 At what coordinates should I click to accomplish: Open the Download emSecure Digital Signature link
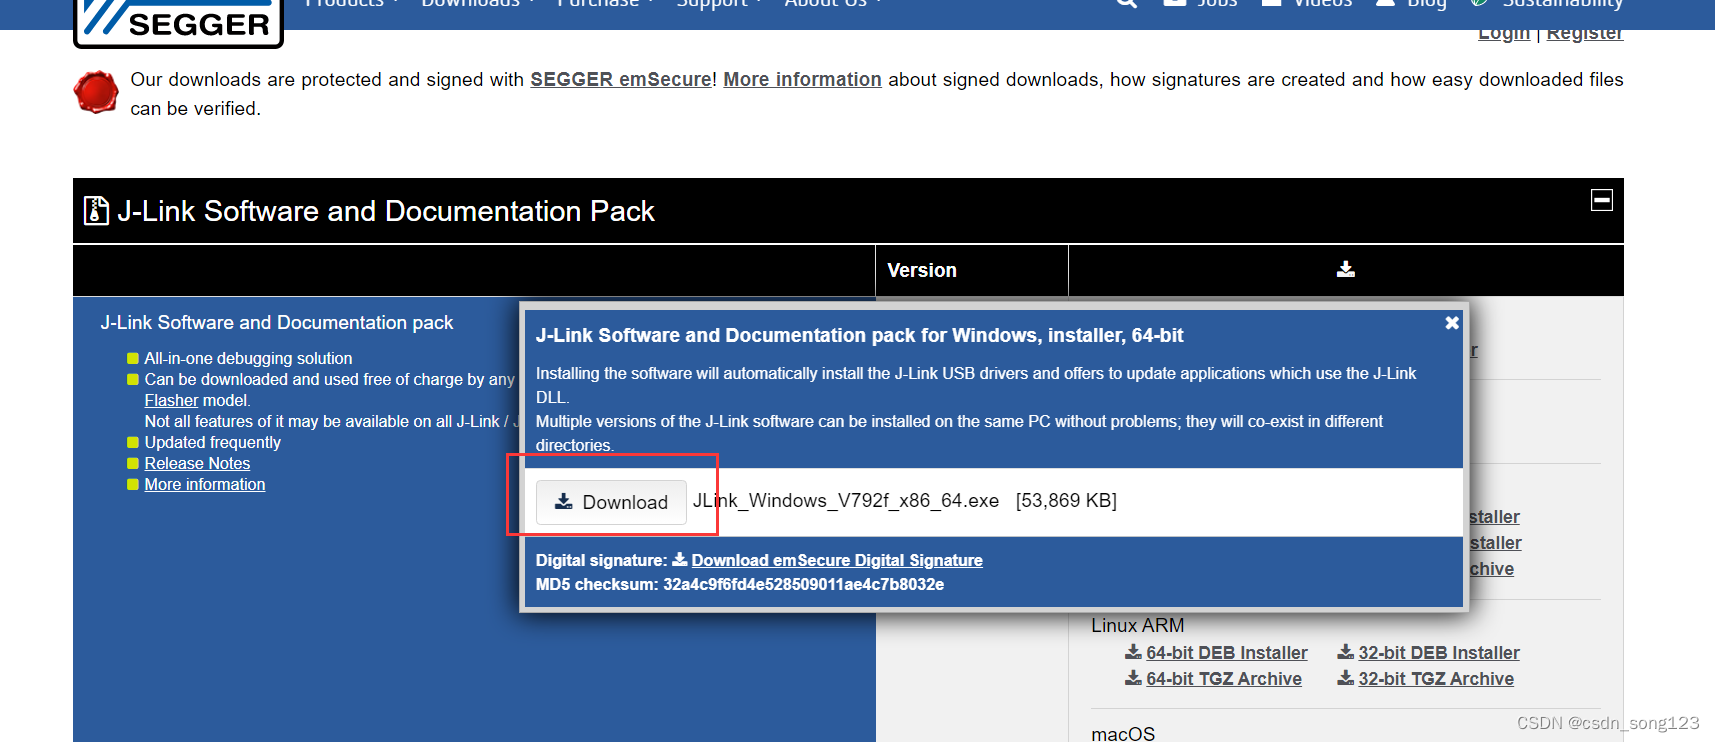[x=836, y=561]
